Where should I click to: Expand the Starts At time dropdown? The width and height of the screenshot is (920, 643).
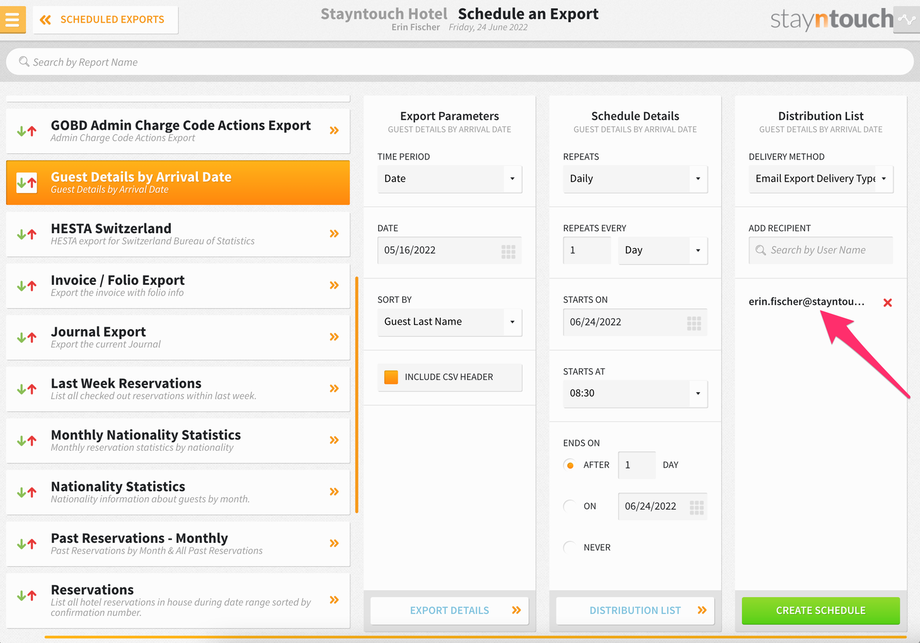pyautogui.click(x=635, y=393)
